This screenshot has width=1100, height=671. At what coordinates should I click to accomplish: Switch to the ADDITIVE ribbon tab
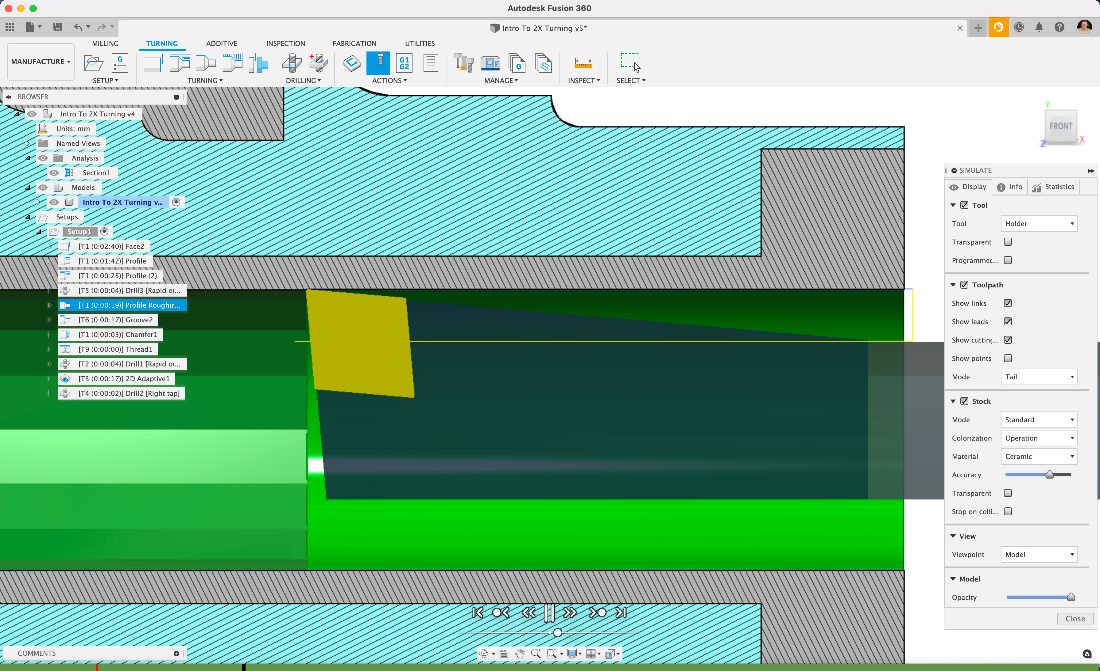[x=222, y=44]
